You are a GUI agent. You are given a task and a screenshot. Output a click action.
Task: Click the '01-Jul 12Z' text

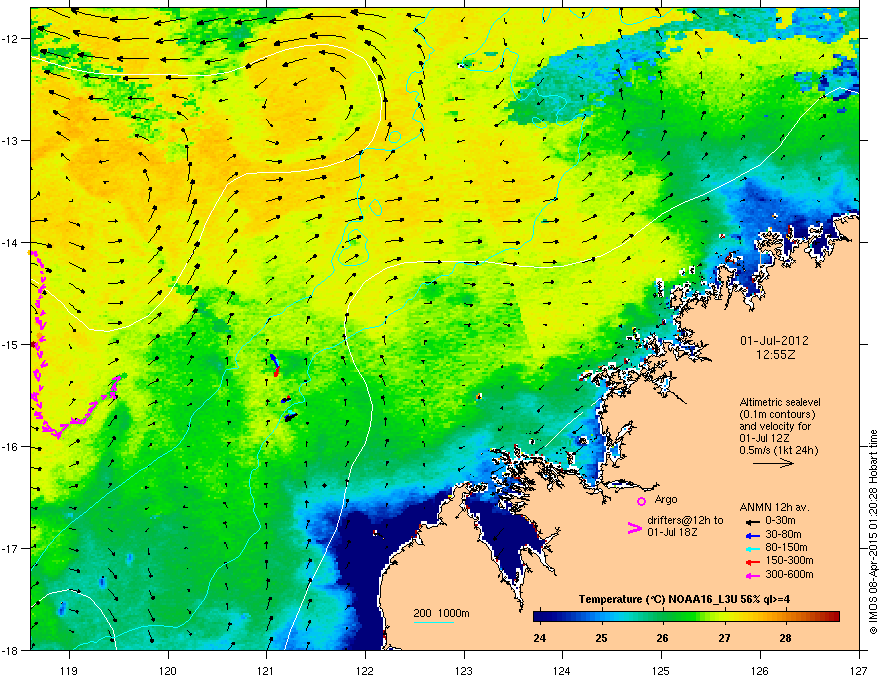763,438
